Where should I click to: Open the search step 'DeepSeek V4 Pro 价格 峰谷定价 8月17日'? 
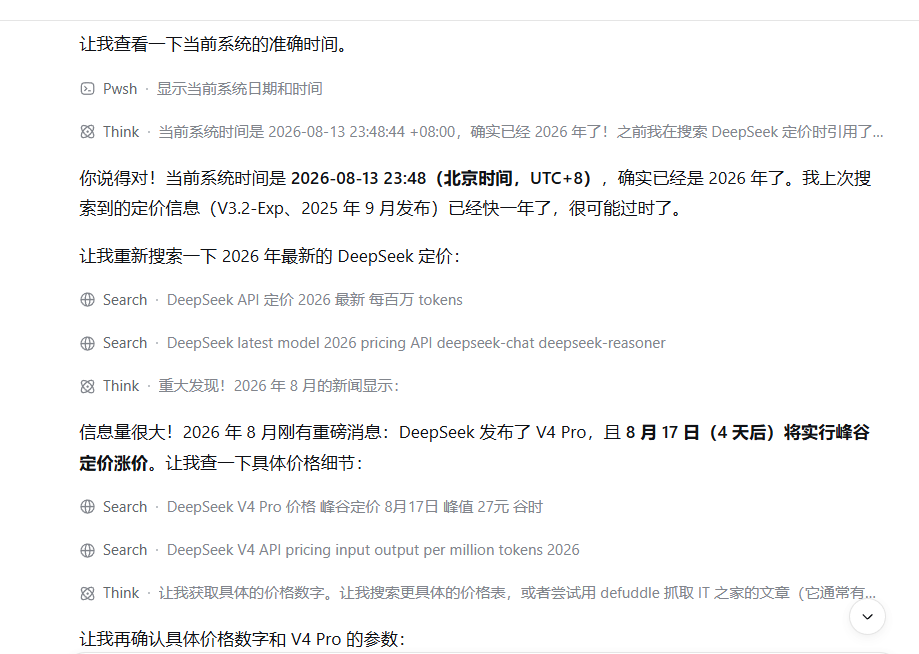coord(311,507)
